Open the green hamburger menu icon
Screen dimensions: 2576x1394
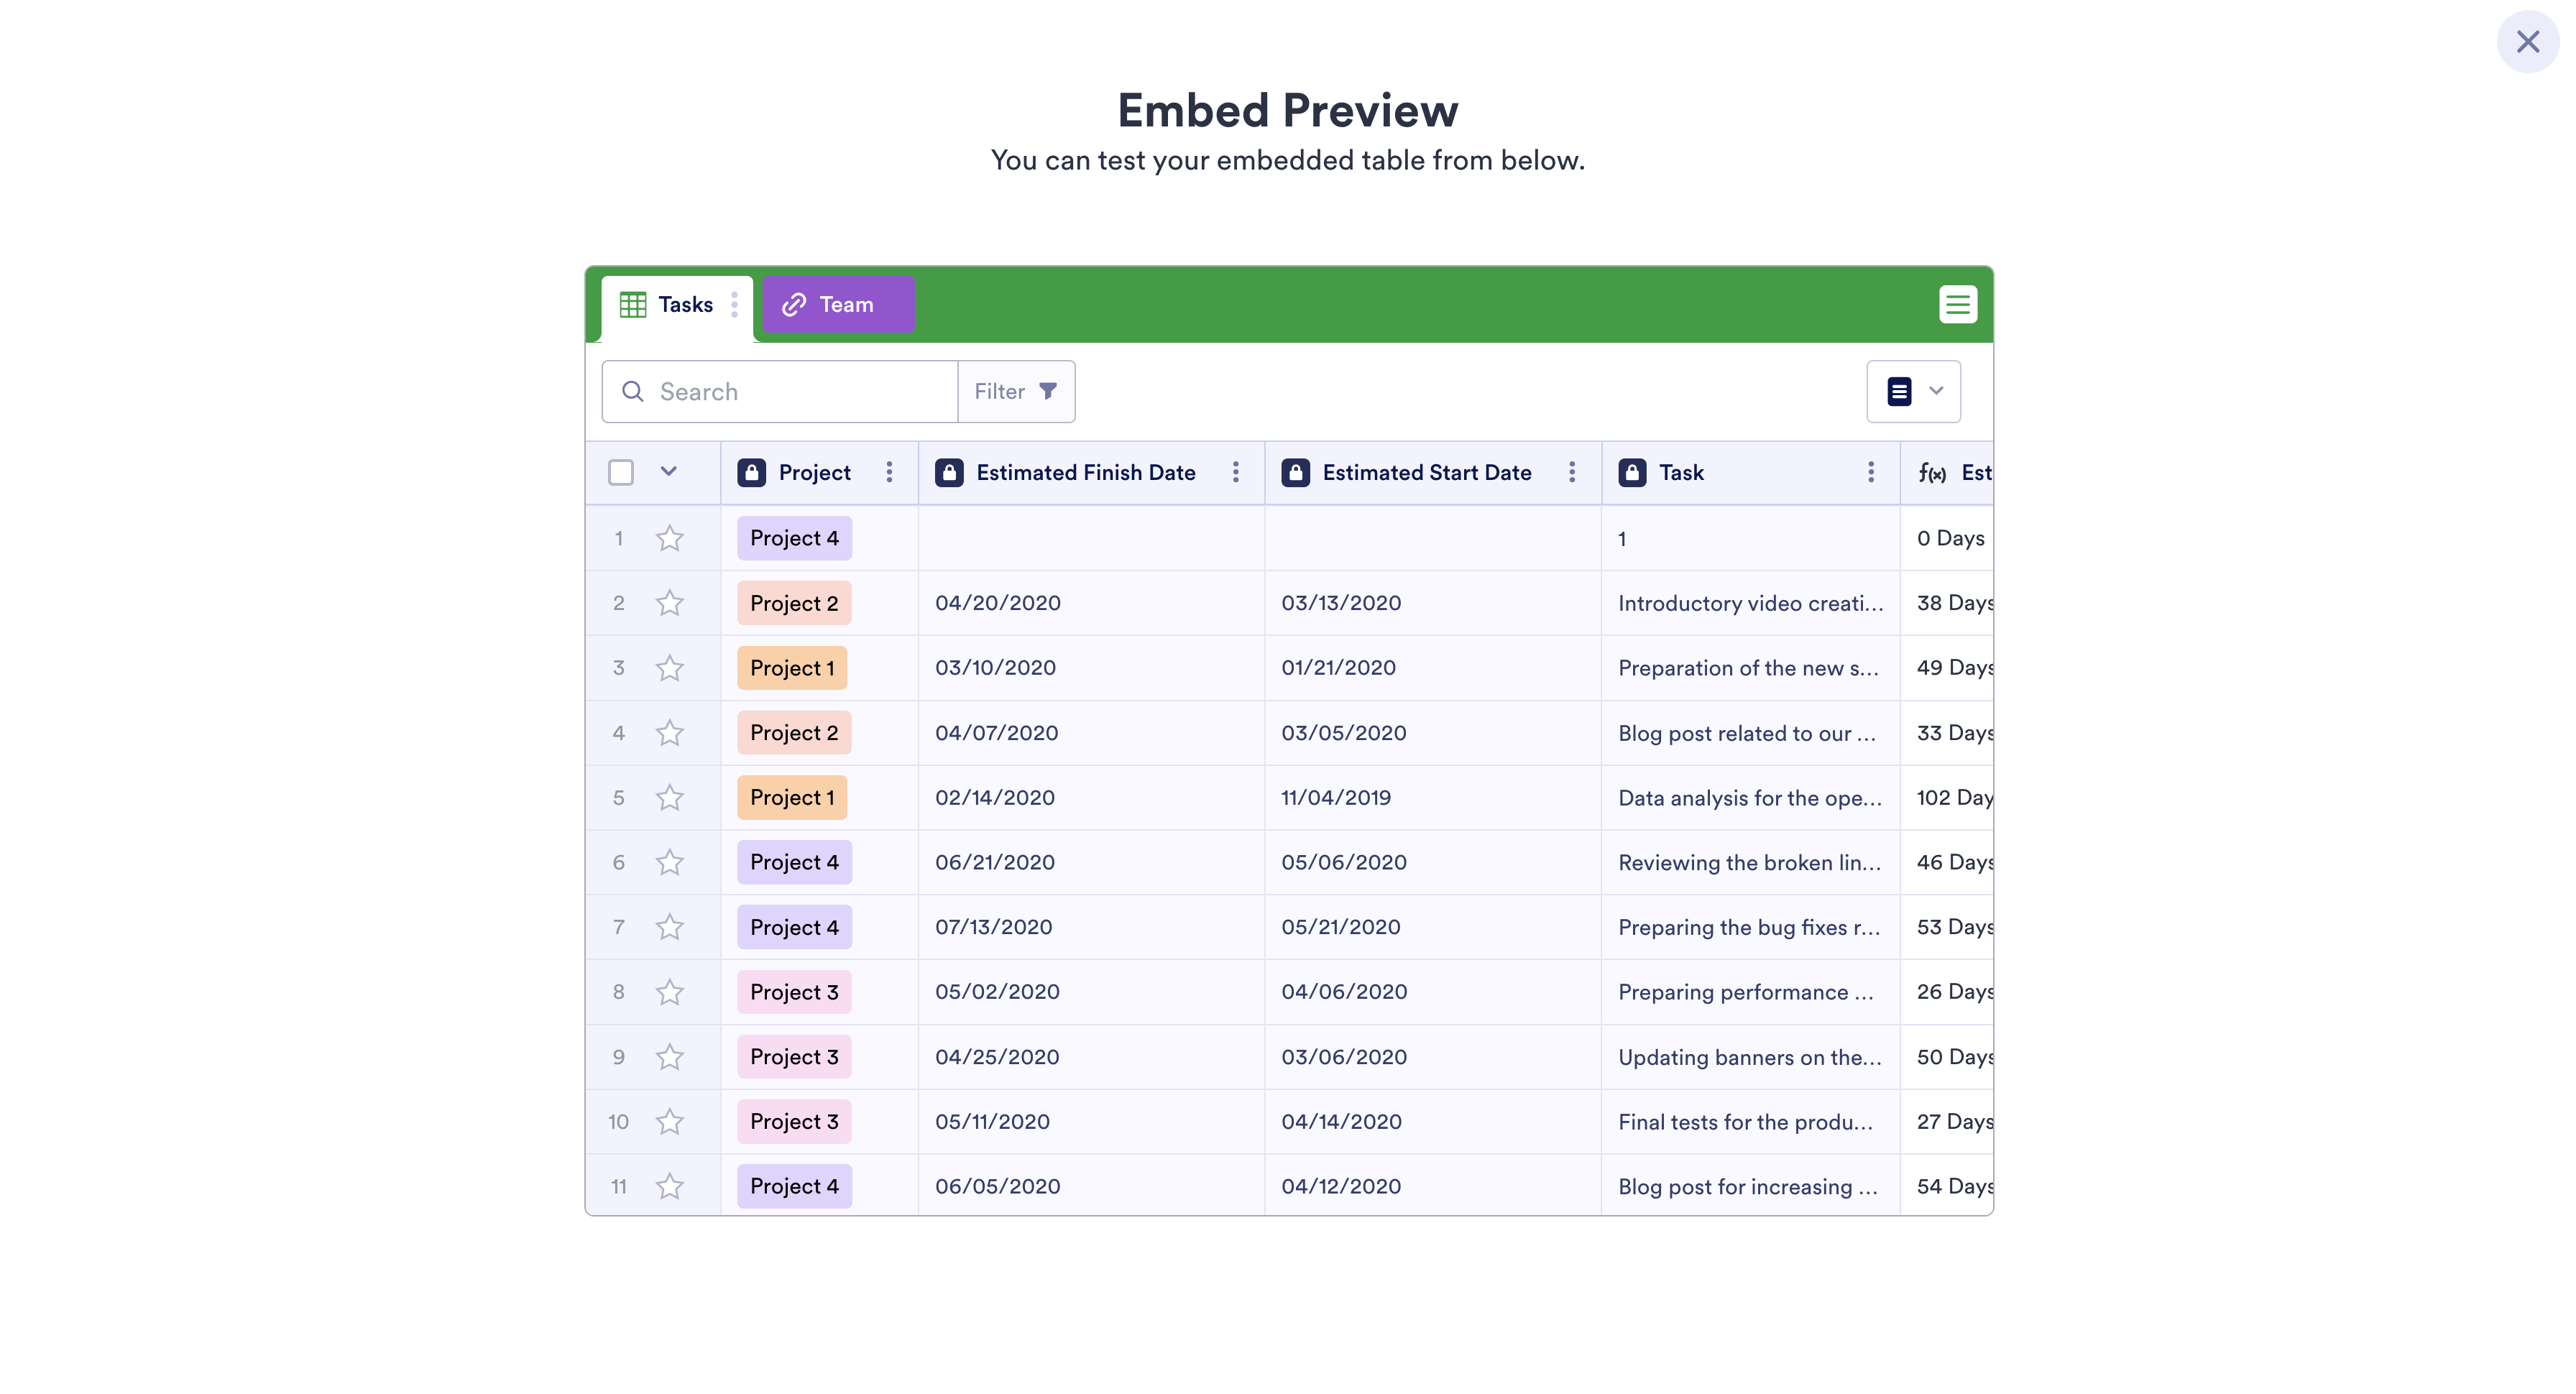pyautogui.click(x=1957, y=304)
